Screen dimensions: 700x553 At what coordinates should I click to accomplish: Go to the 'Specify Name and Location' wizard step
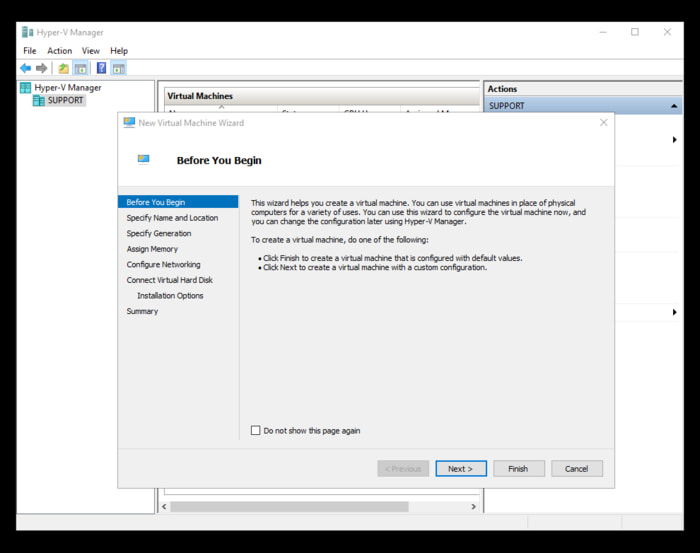pyautogui.click(x=172, y=218)
